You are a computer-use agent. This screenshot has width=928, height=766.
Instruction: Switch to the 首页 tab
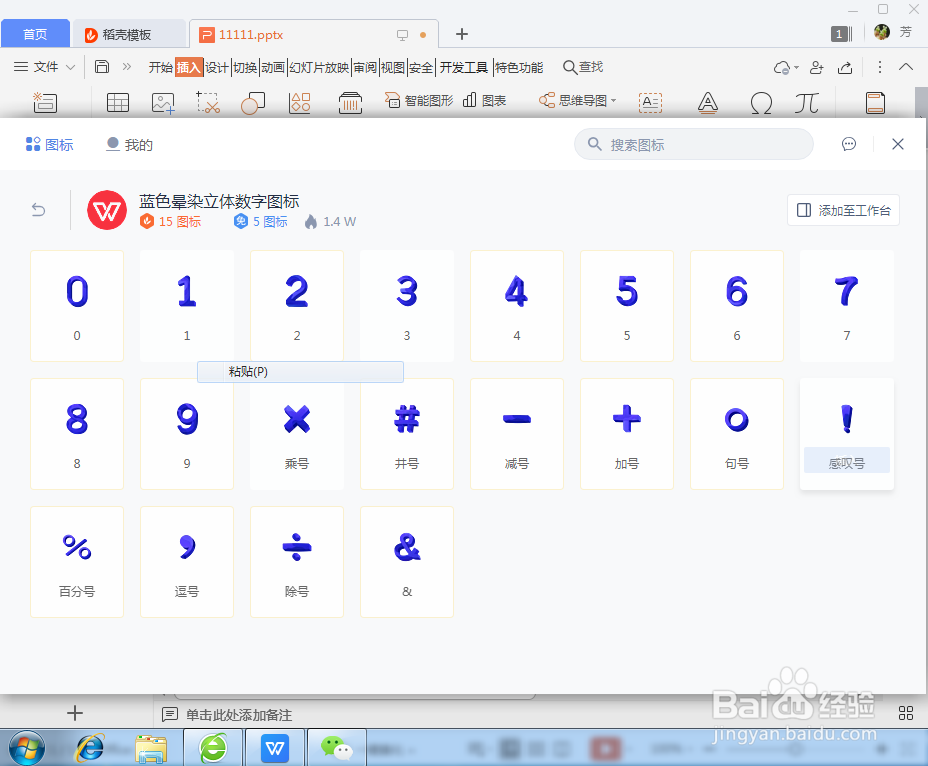pyautogui.click(x=35, y=34)
